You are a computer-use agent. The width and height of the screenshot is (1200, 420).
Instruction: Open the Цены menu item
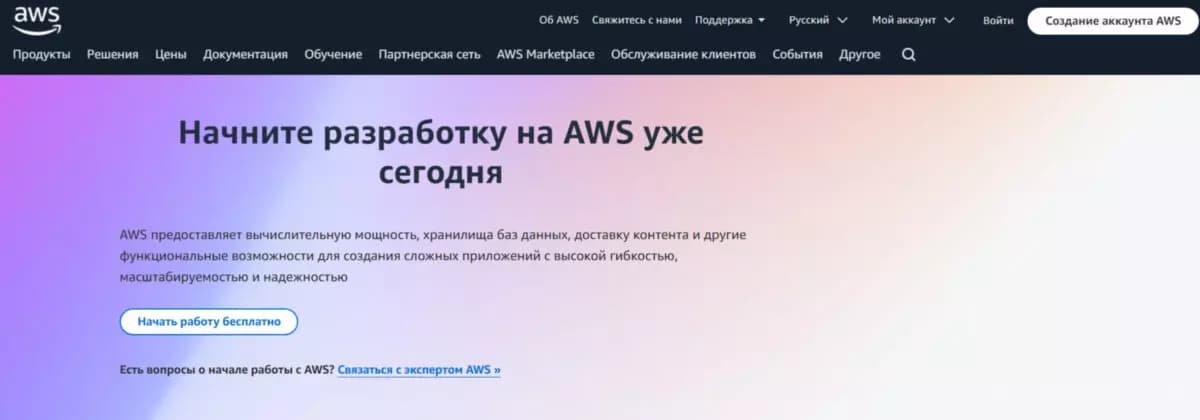click(x=171, y=55)
